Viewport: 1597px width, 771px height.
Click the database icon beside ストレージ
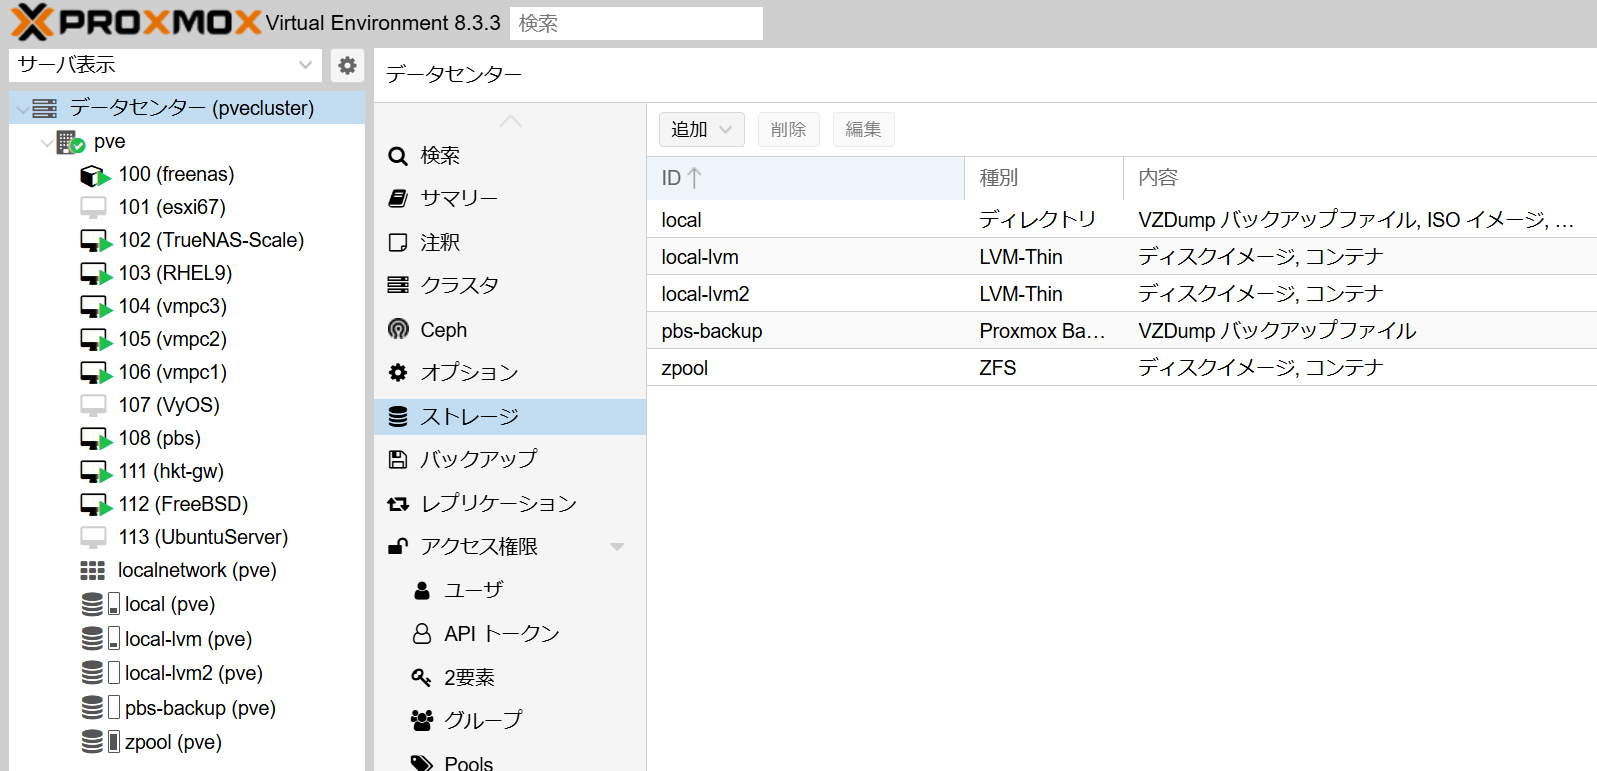click(398, 417)
